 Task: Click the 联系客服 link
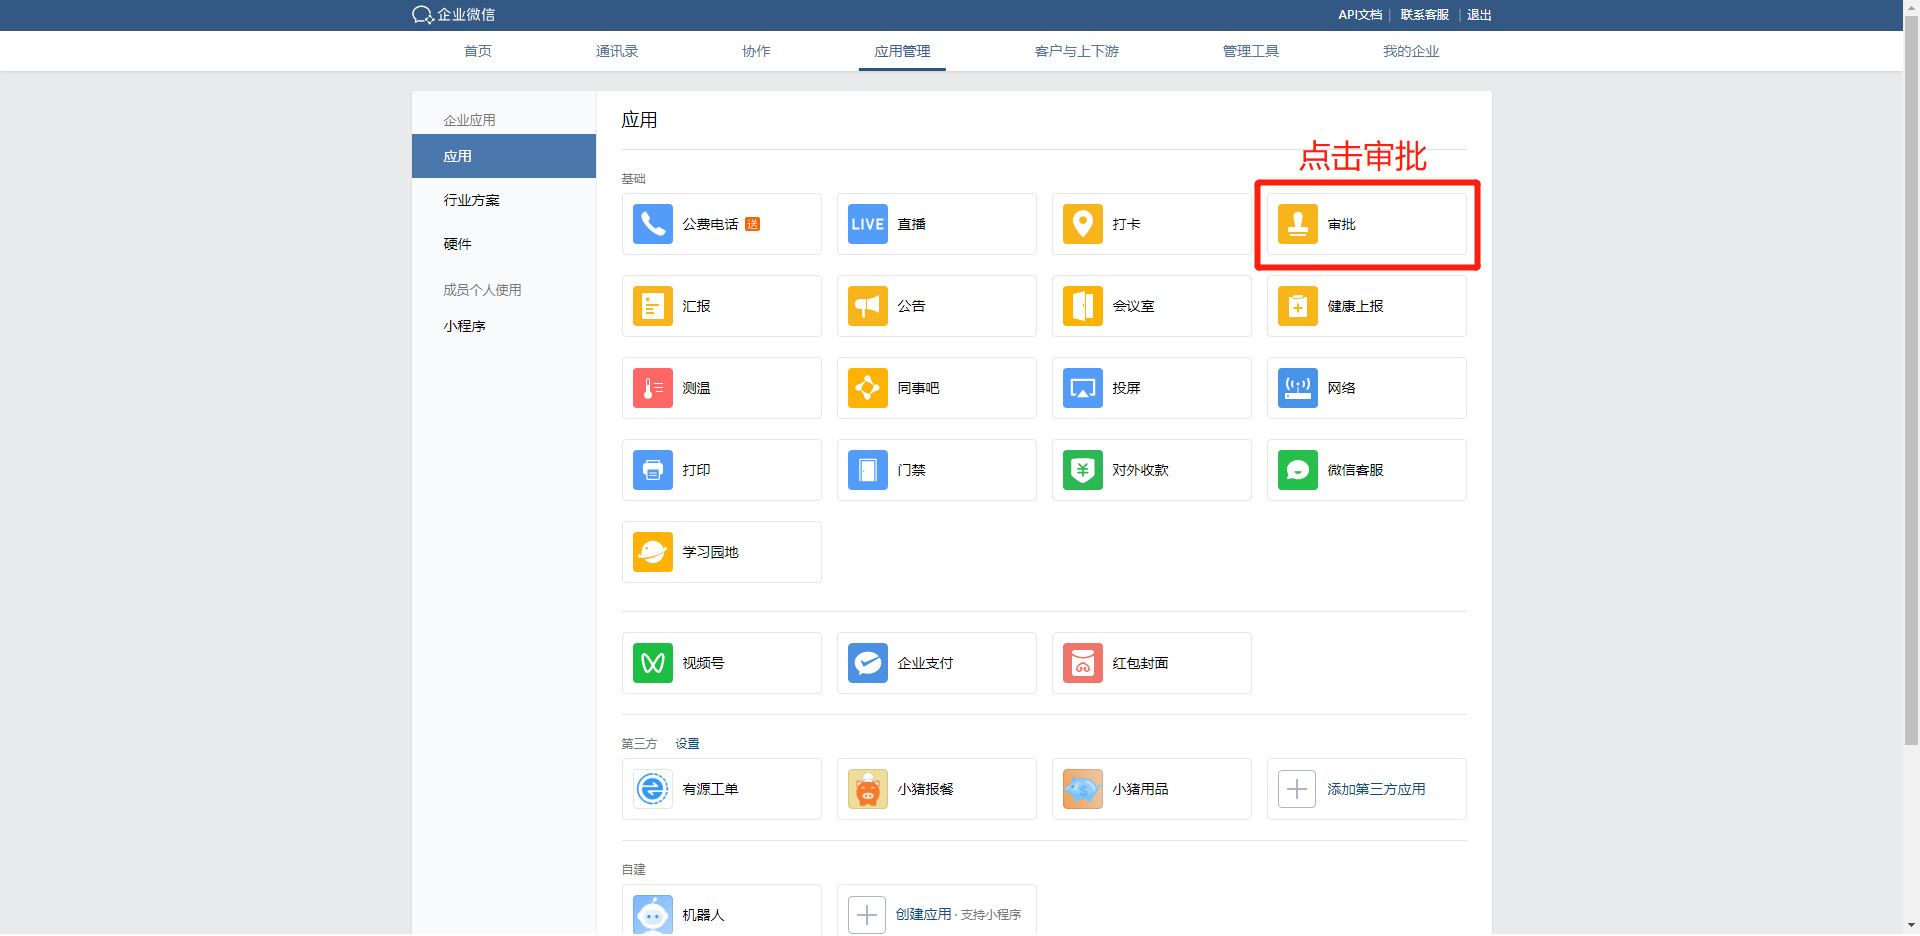1424,15
